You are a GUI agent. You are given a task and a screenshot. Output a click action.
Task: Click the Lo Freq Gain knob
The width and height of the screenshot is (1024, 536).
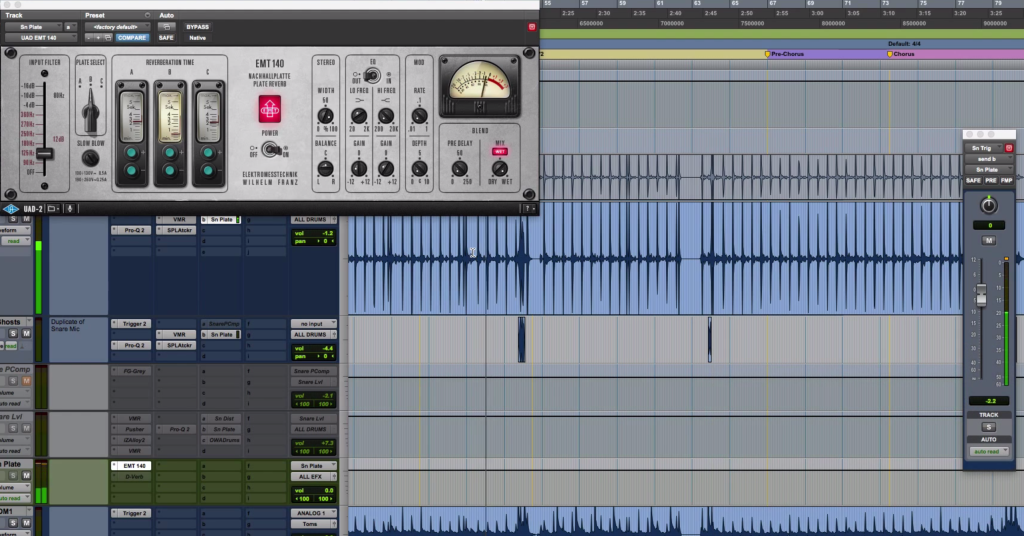point(359,168)
